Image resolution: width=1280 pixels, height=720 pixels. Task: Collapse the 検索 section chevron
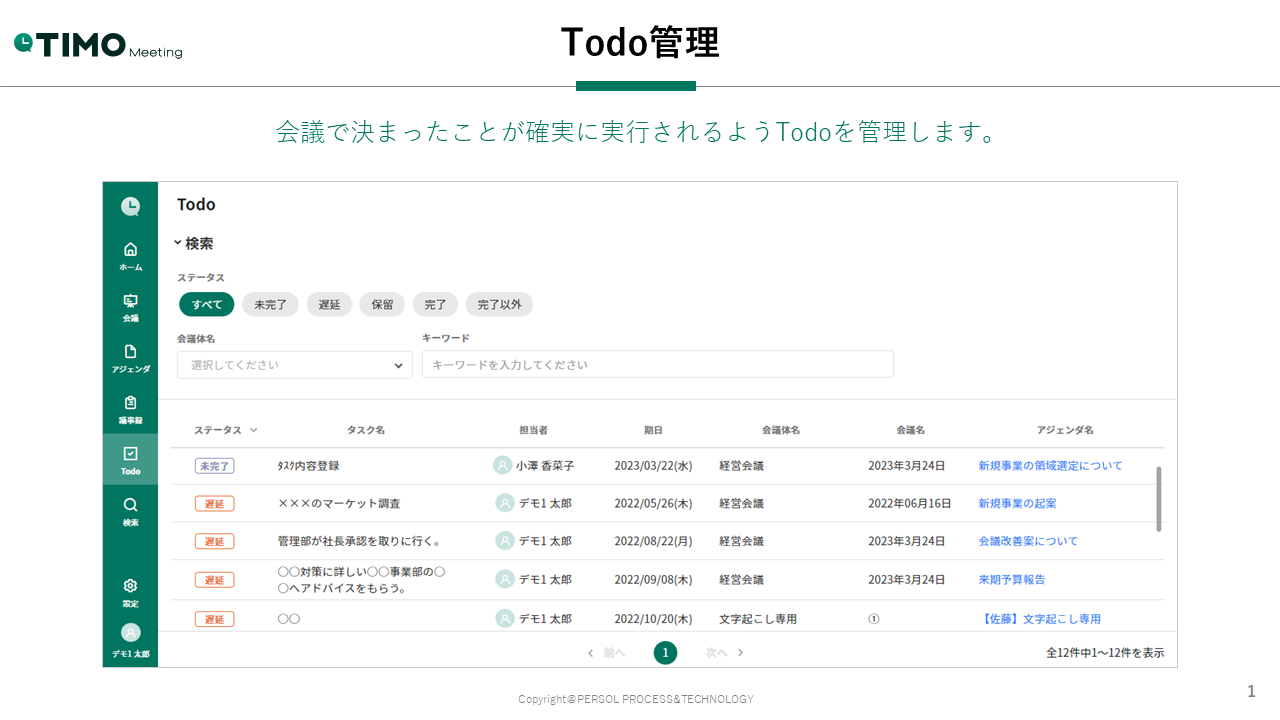[177, 243]
